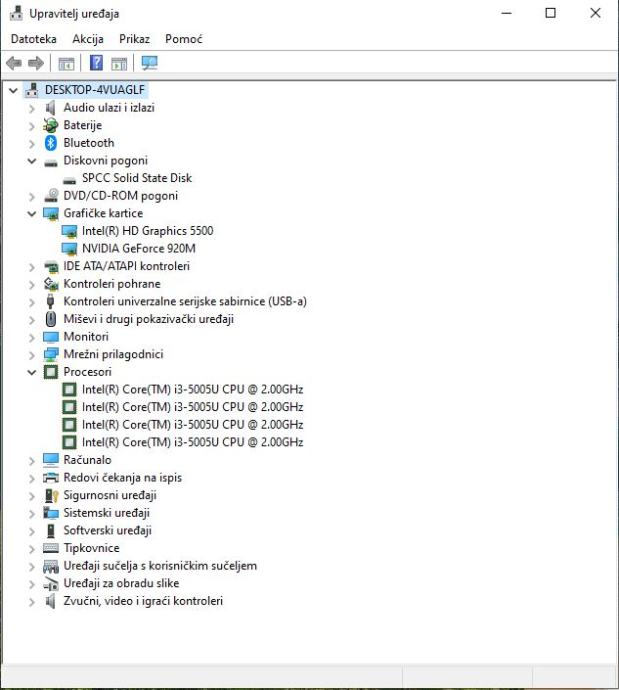This screenshot has height=690, width=619.
Task: Select the Uređaji sučelja s korisničkim sučeljem label
Action: (x=160, y=565)
